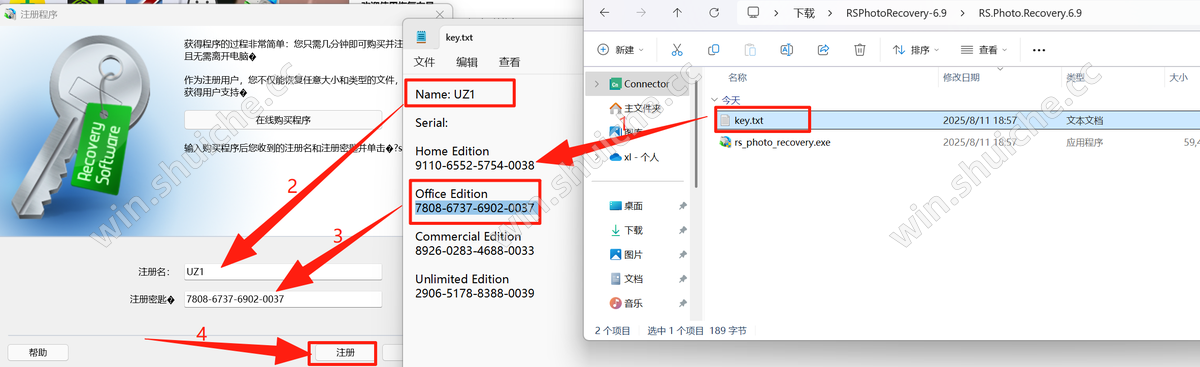Click the key.txt file icon in file list
Viewport: 1200px width, 367px height.
point(724,120)
